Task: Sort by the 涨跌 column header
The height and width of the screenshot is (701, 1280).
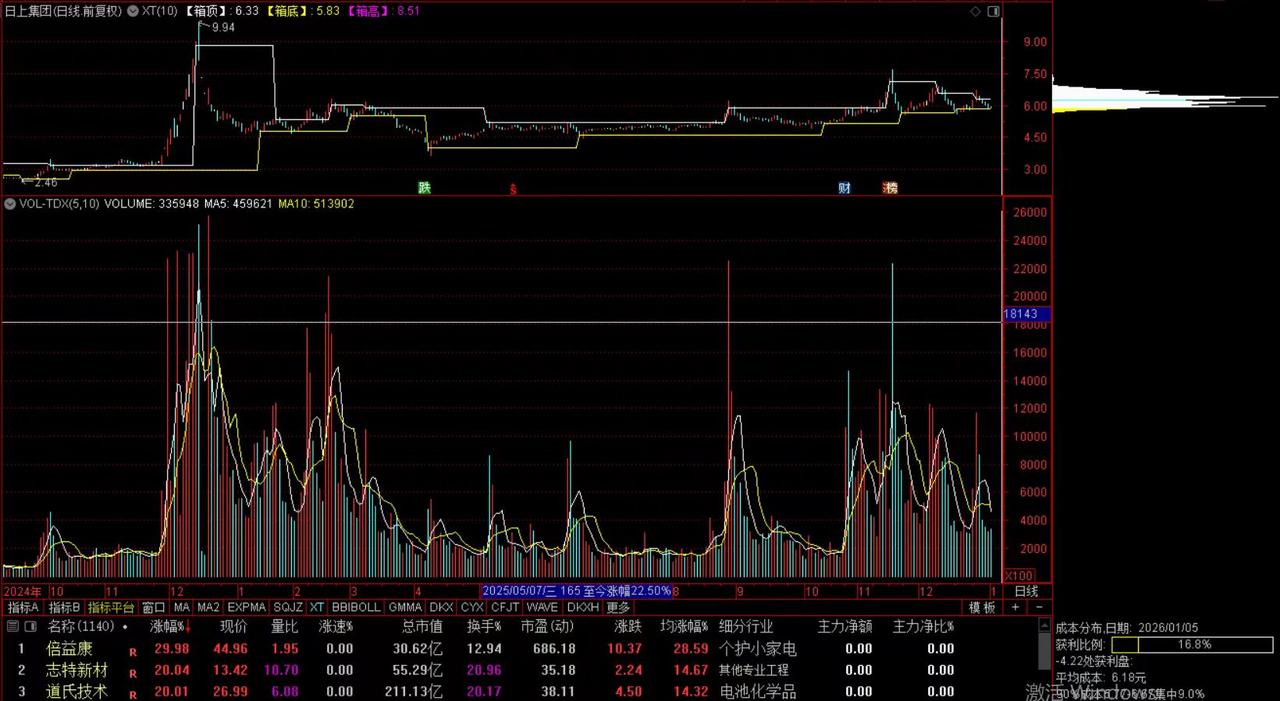Action: (628, 626)
